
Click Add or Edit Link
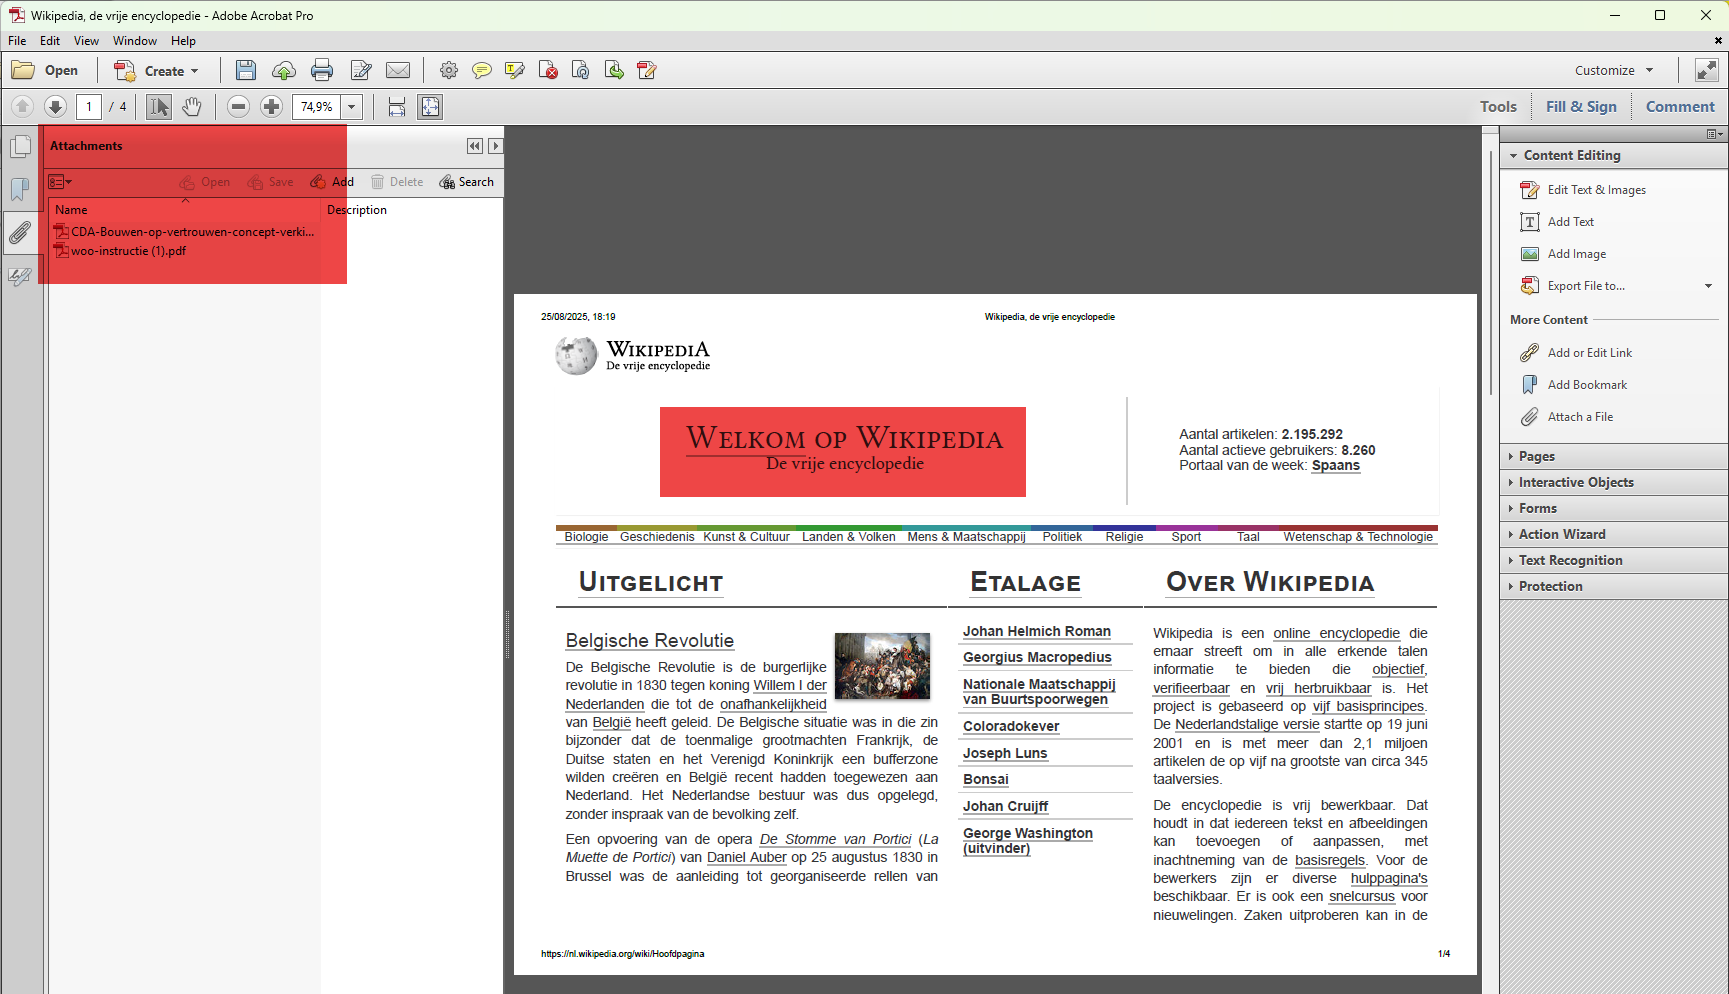tap(1576, 353)
